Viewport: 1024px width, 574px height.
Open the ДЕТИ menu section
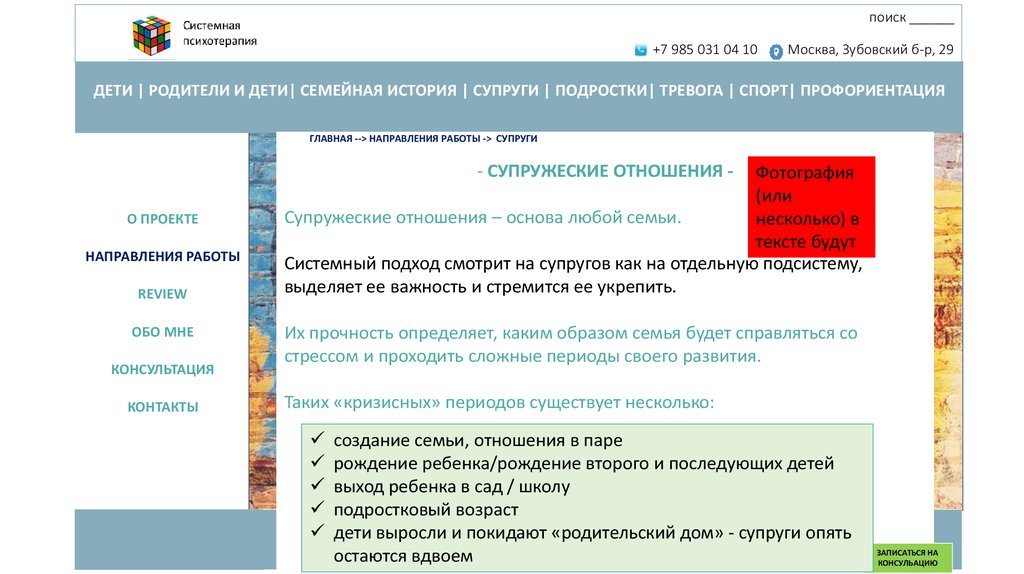113,91
